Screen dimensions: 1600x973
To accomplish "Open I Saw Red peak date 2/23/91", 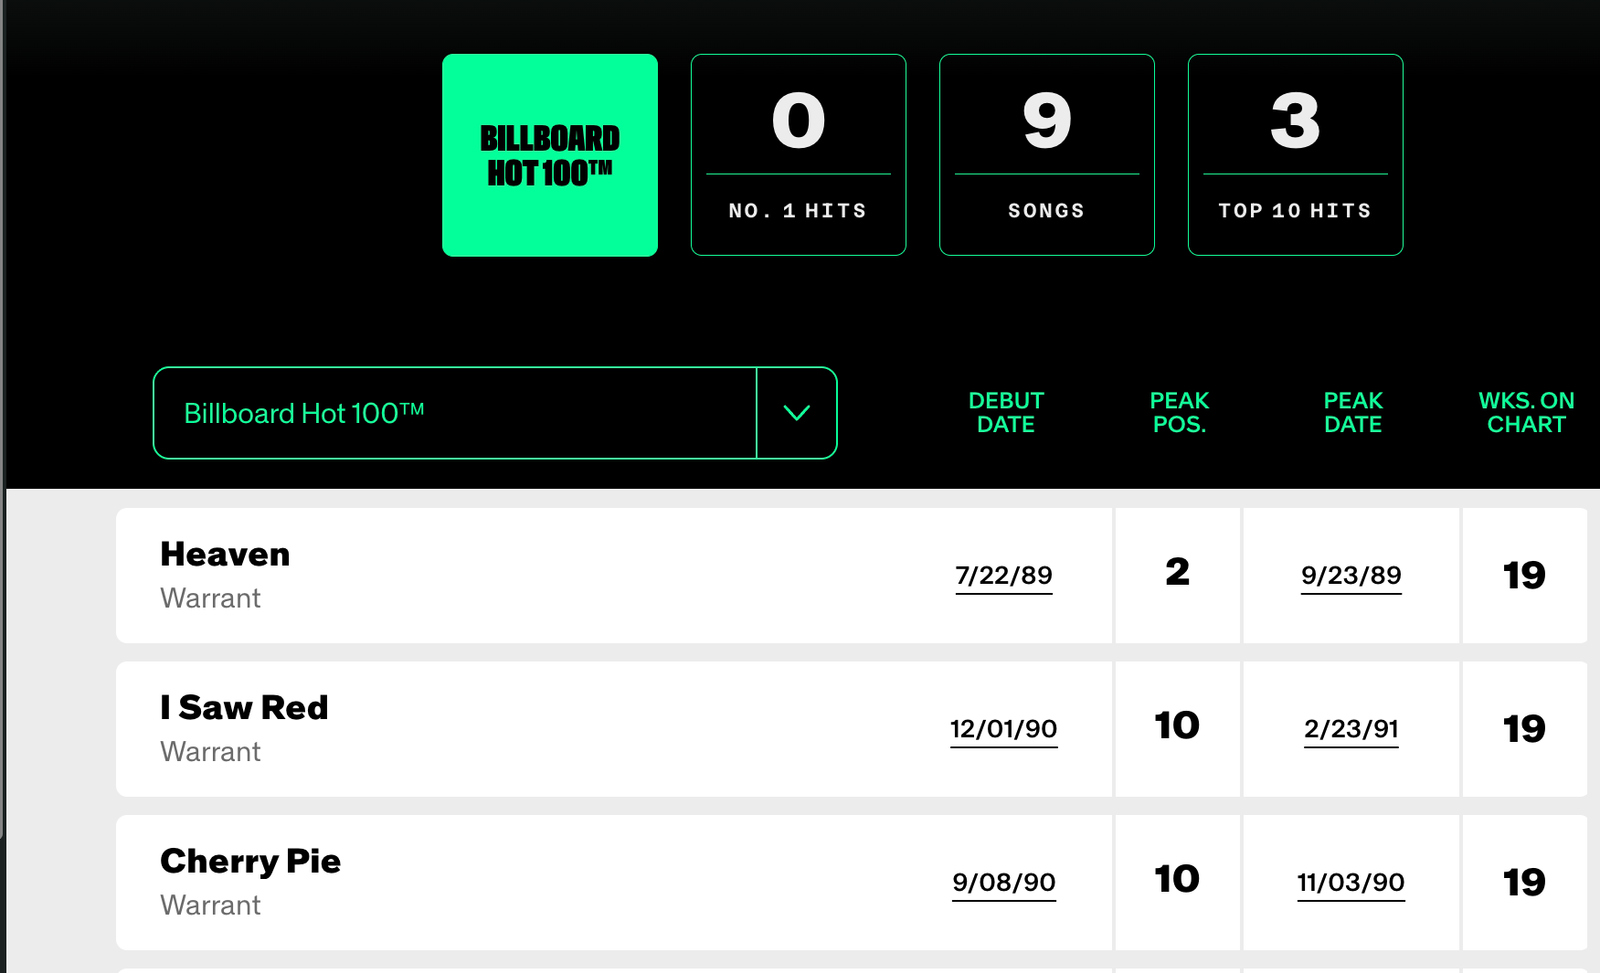I will [x=1351, y=729].
